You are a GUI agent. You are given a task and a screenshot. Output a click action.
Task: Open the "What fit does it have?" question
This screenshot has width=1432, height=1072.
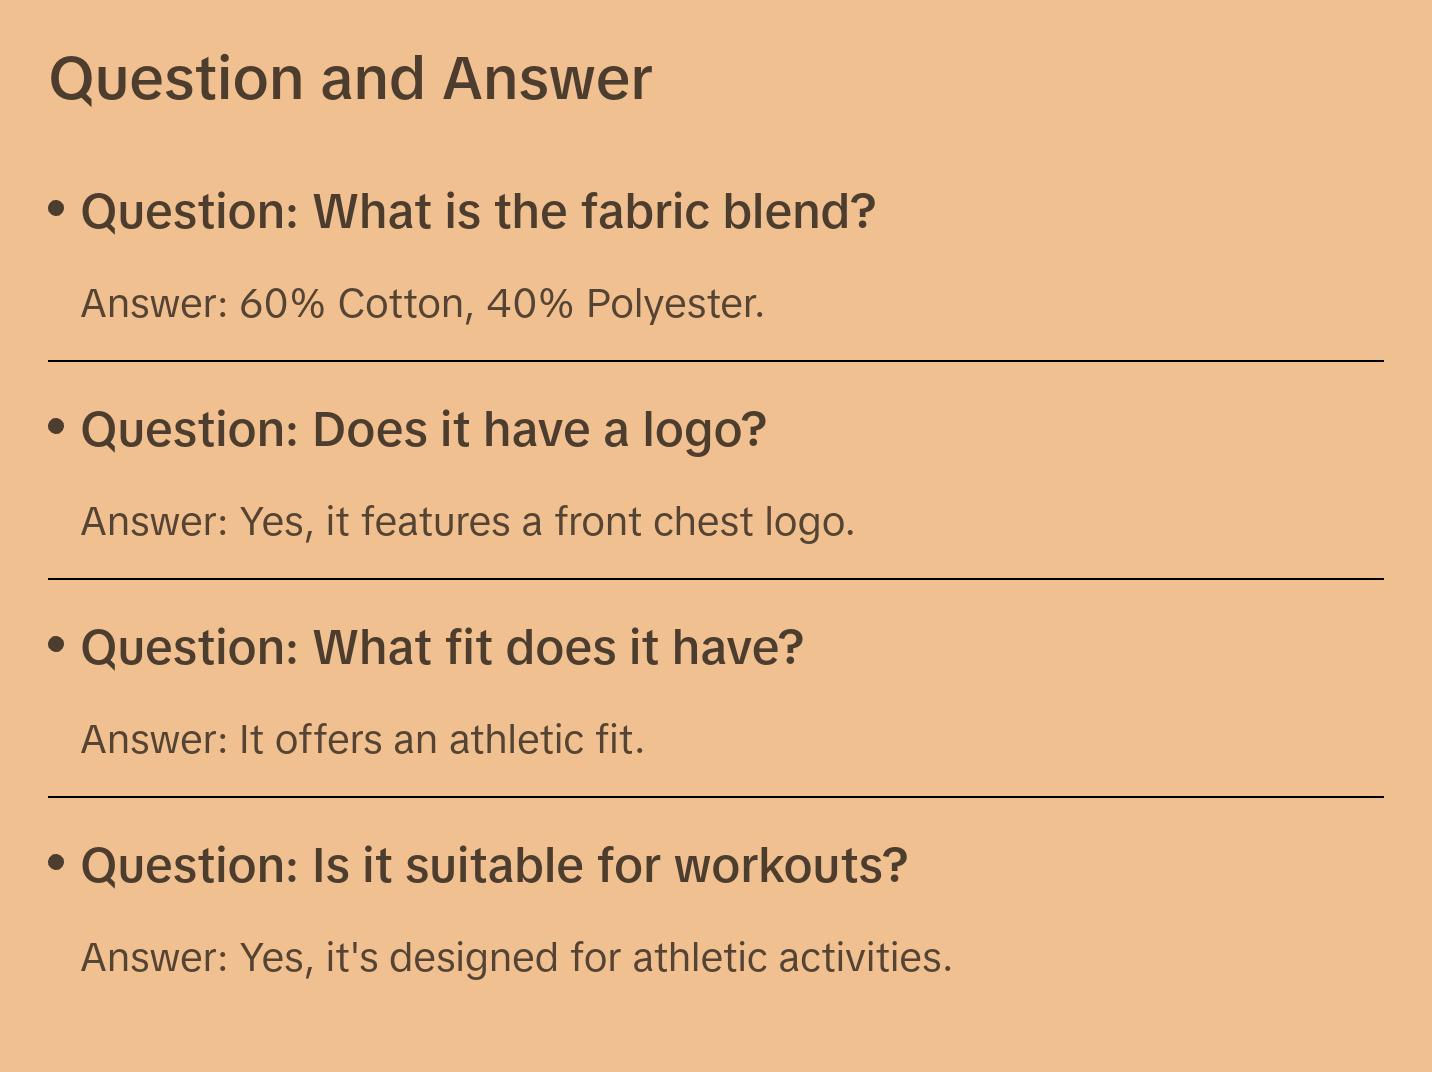442,648
